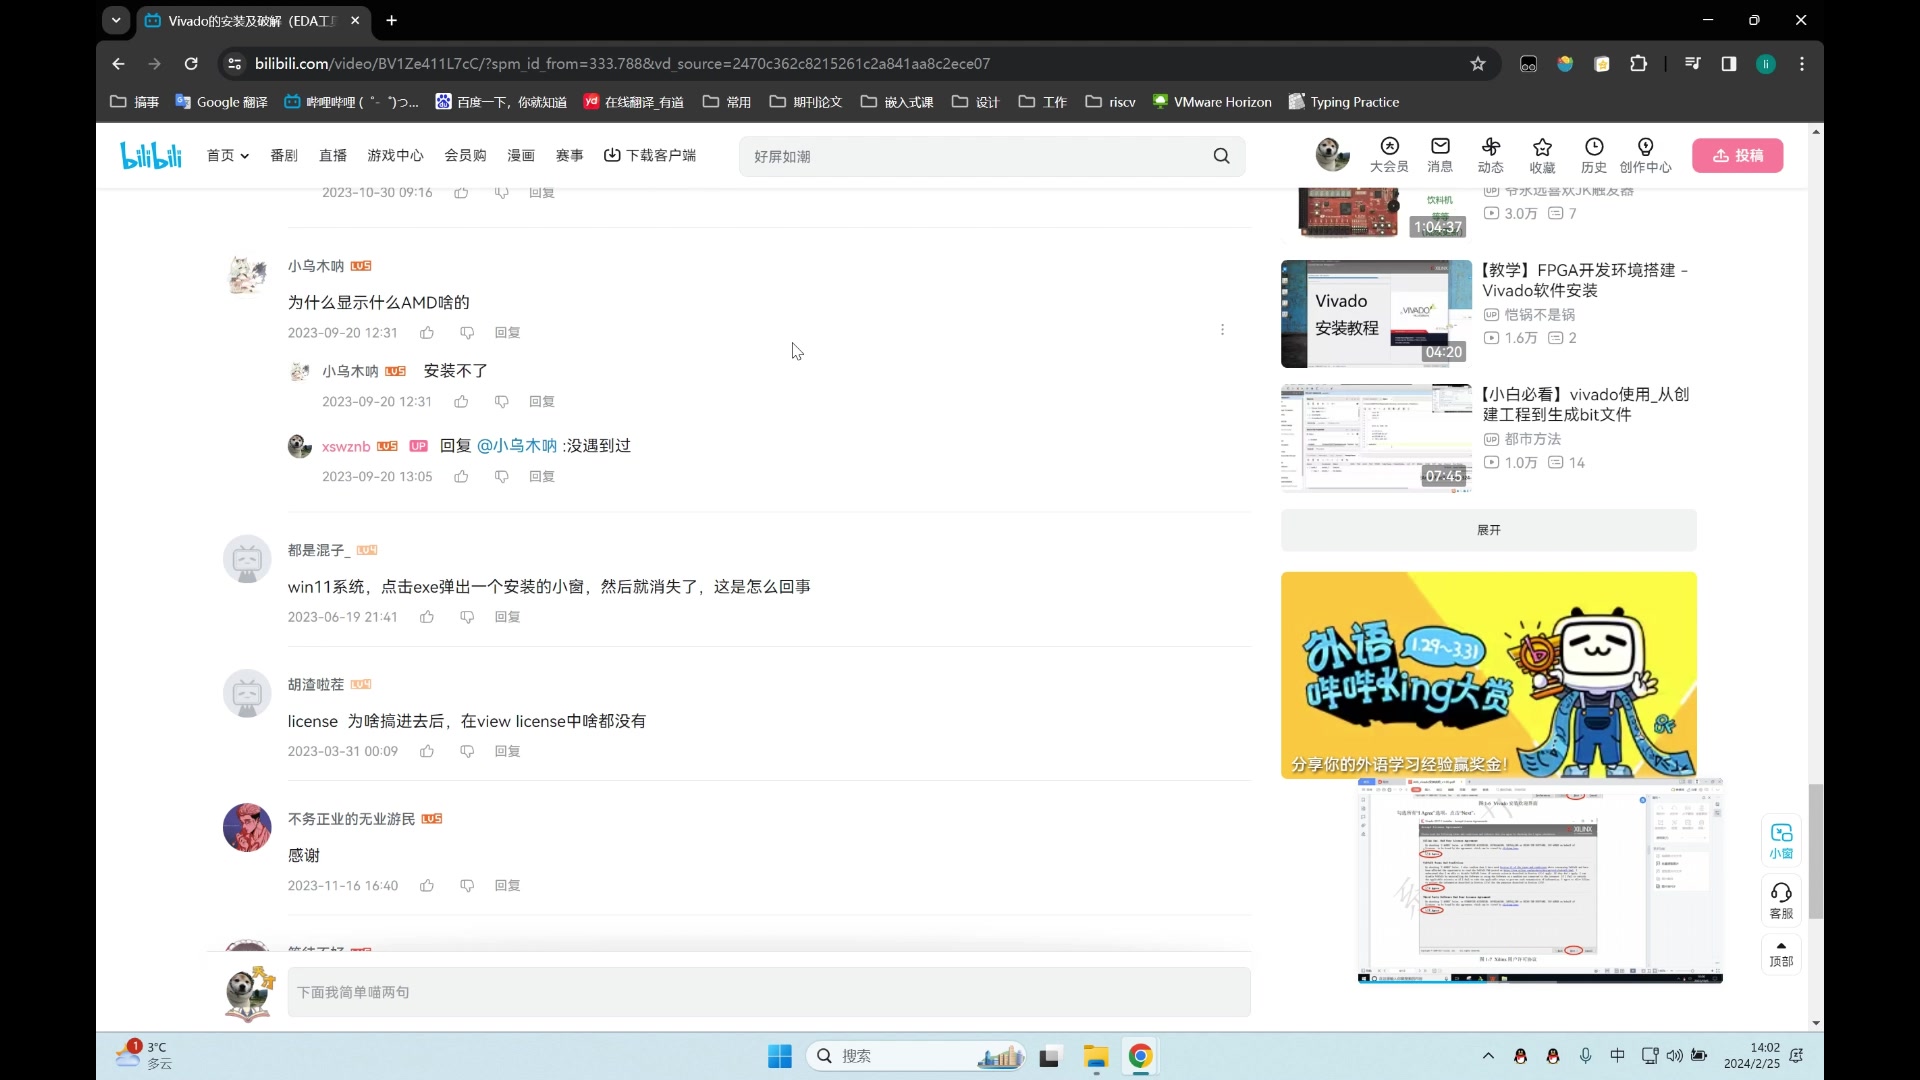Open the 历史 history icon
This screenshot has height=1080, width=1920.
[1594, 155]
